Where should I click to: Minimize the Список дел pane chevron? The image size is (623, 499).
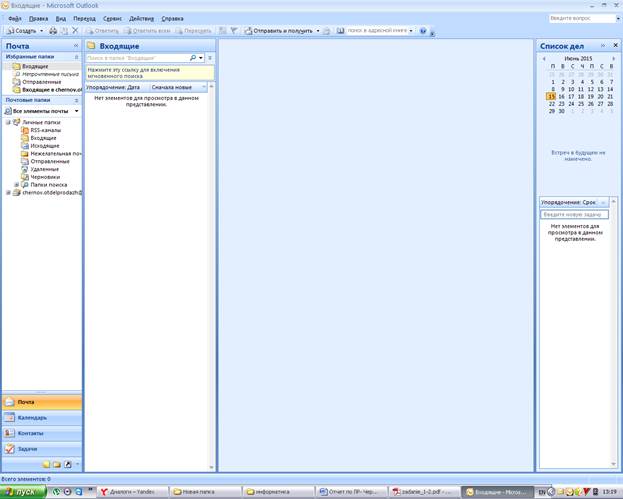[x=603, y=46]
